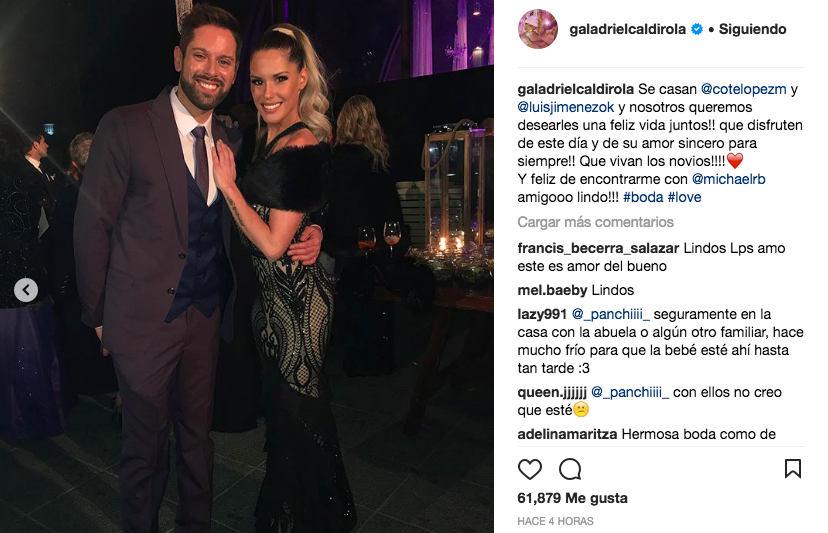This screenshot has width=828, height=533.
Task: Click the verified badge icon
Action: point(697,29)
